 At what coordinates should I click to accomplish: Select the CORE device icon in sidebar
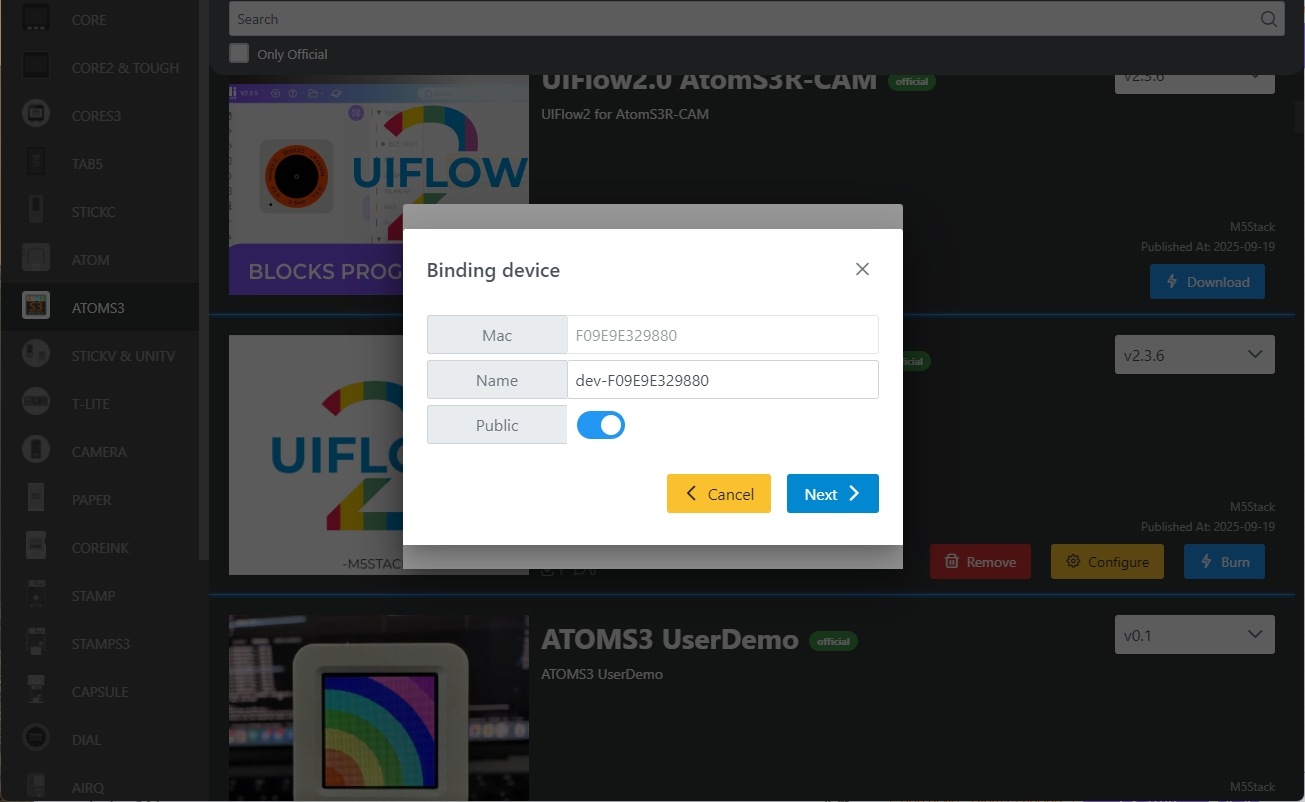[x=36, y=19]
